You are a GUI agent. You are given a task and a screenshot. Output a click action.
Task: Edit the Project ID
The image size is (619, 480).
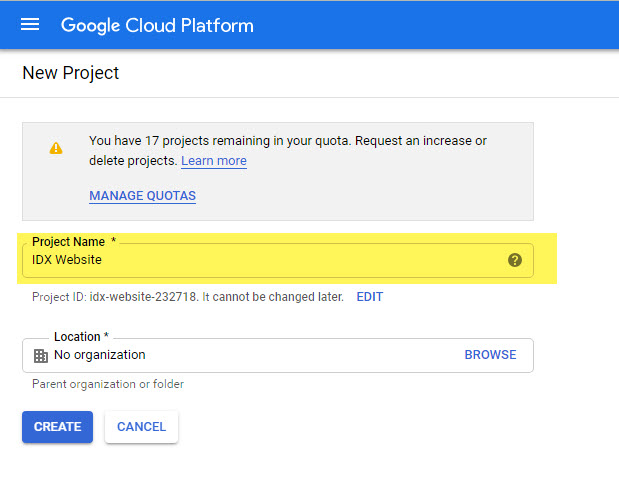click(x=370, y=297)
